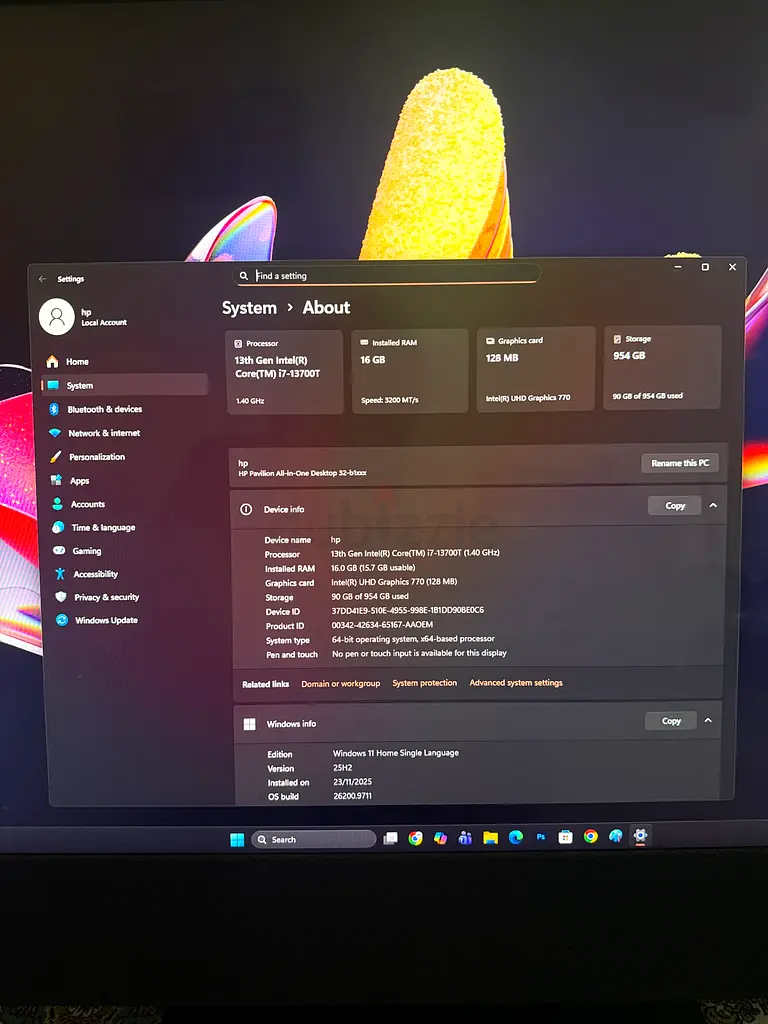Click the System type value text

[x=413, y=639]
